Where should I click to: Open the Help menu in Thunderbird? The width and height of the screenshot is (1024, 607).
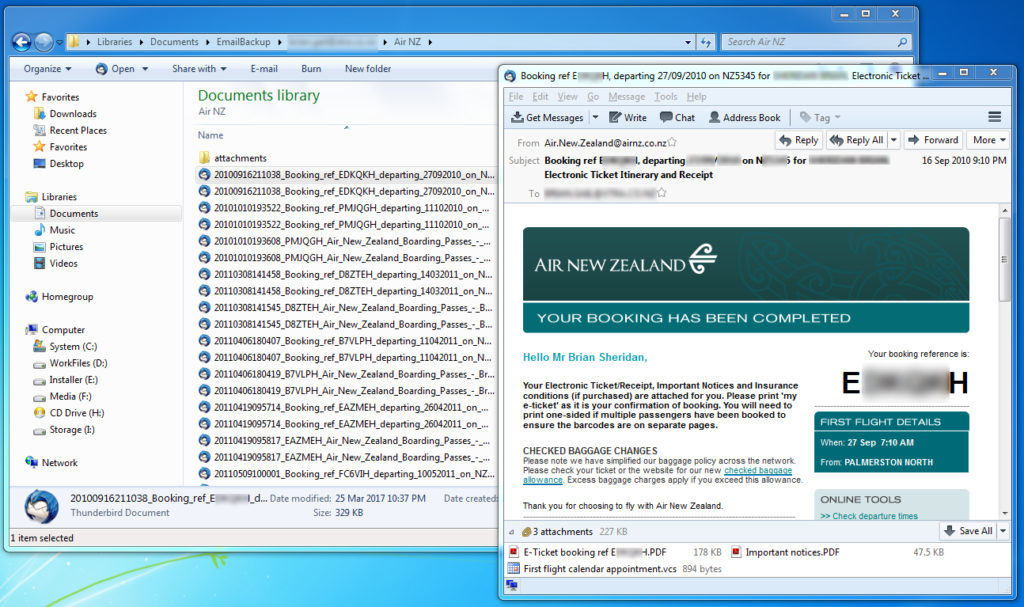click(x=696, y=97)
